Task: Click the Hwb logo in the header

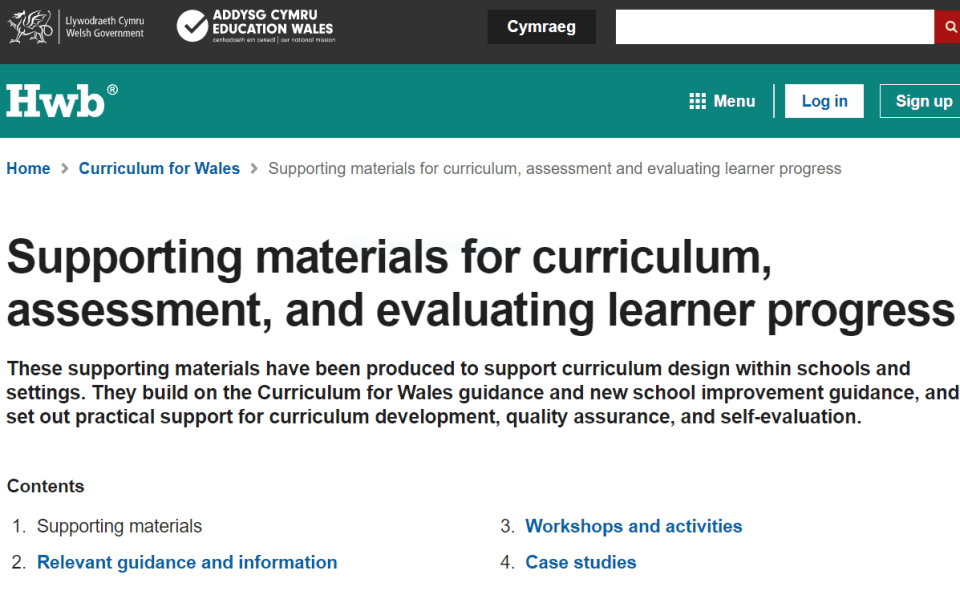Action: coord(55,100)
